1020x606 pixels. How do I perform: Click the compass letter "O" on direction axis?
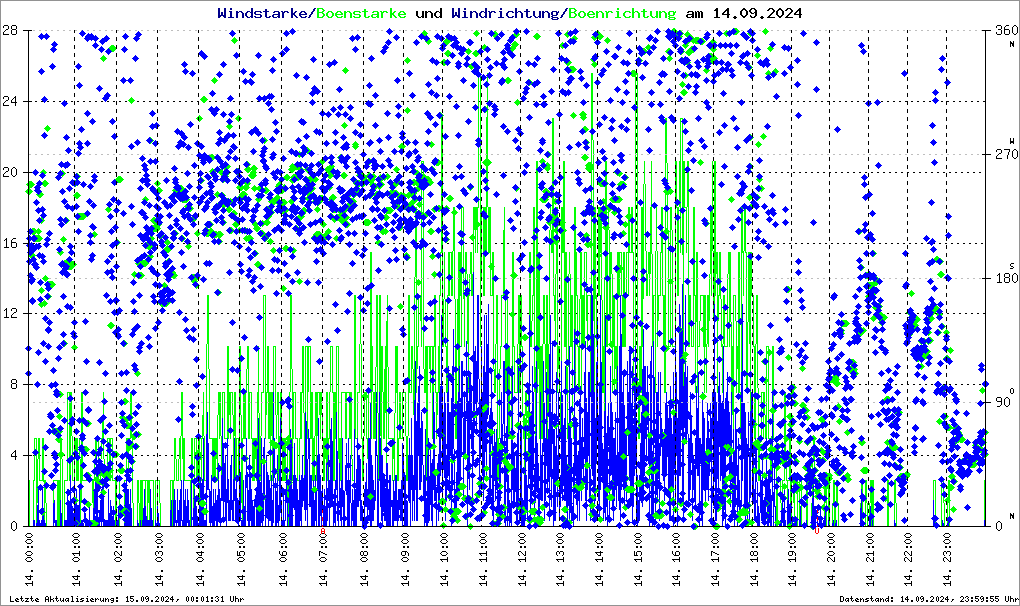click(1012, 391)
